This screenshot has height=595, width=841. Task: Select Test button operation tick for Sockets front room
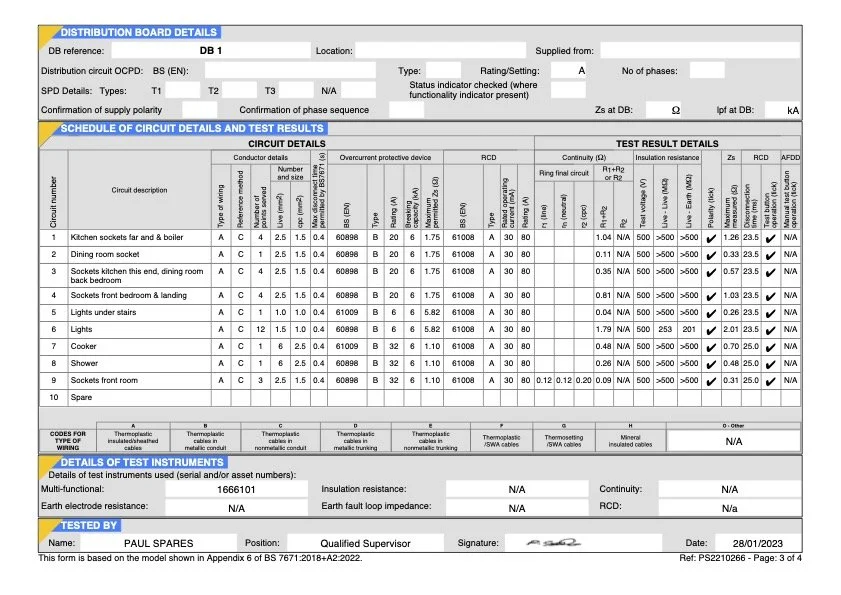coord(771,381)
